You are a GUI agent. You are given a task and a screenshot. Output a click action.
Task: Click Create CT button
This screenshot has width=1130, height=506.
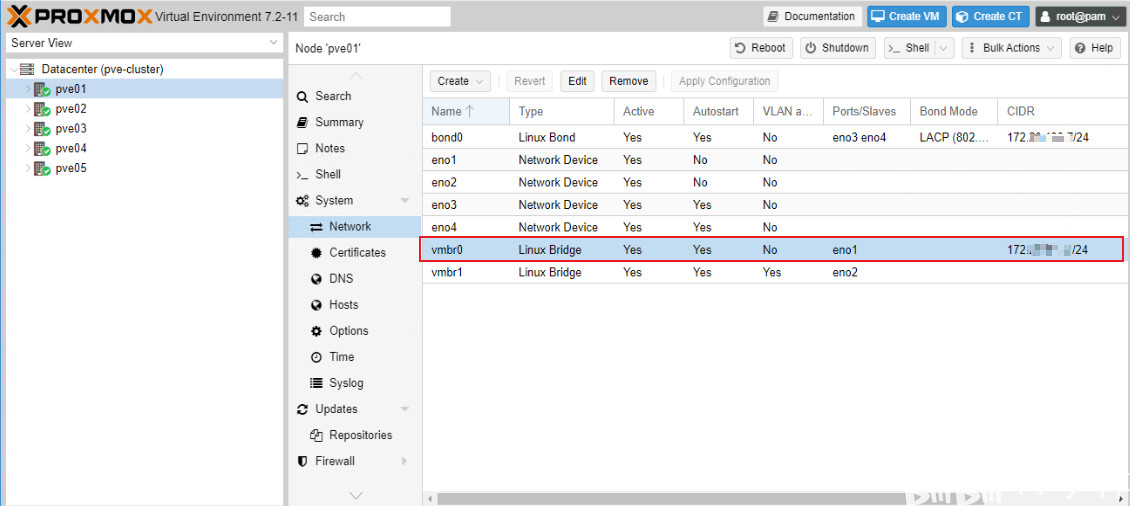coord(990,16)
